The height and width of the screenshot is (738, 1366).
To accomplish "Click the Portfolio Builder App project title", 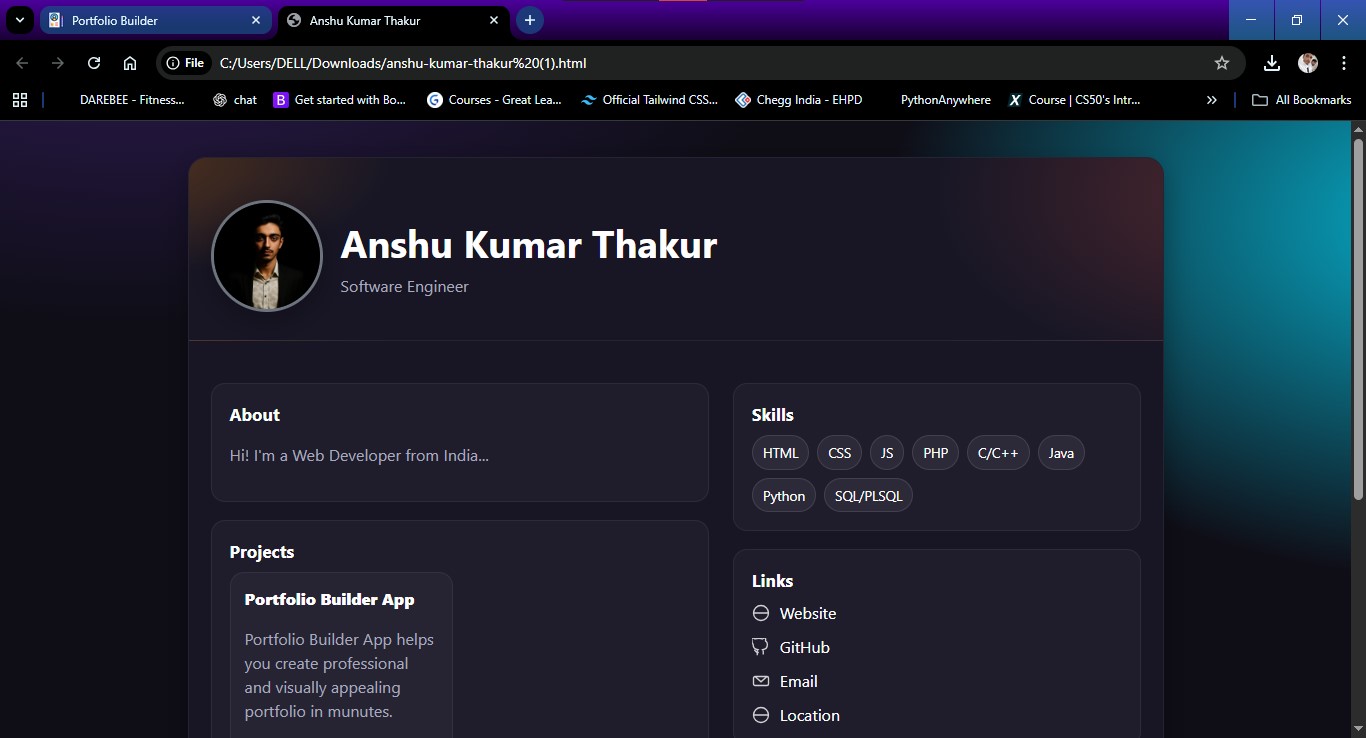I will (x=329, y=600).
